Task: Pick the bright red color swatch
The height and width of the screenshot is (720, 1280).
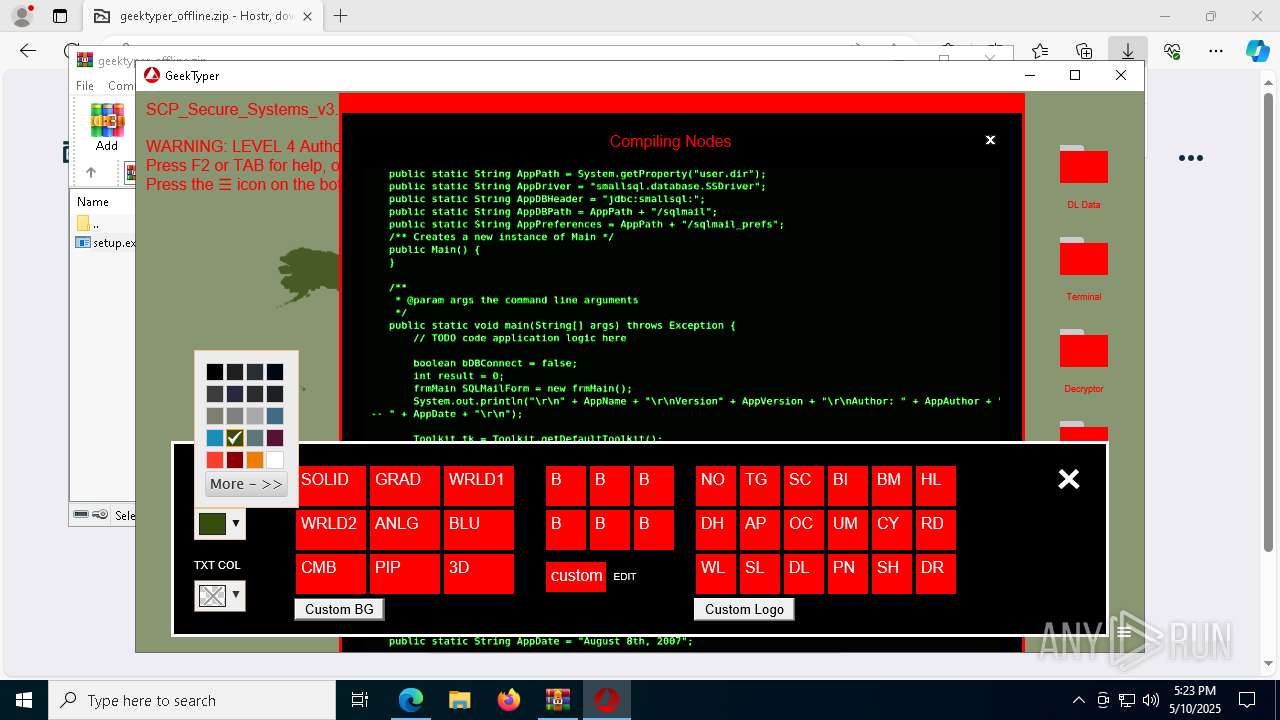Action: [x=215, y=460]
